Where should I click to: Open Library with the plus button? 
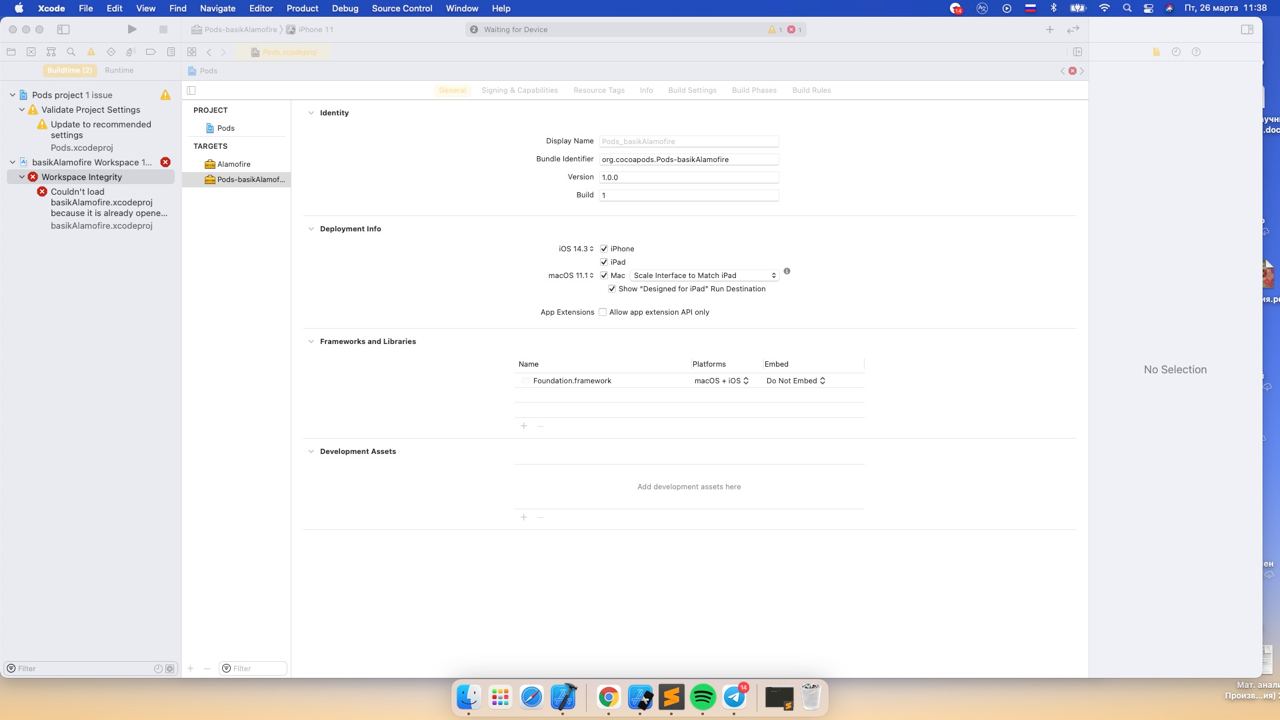point(1050,29)
